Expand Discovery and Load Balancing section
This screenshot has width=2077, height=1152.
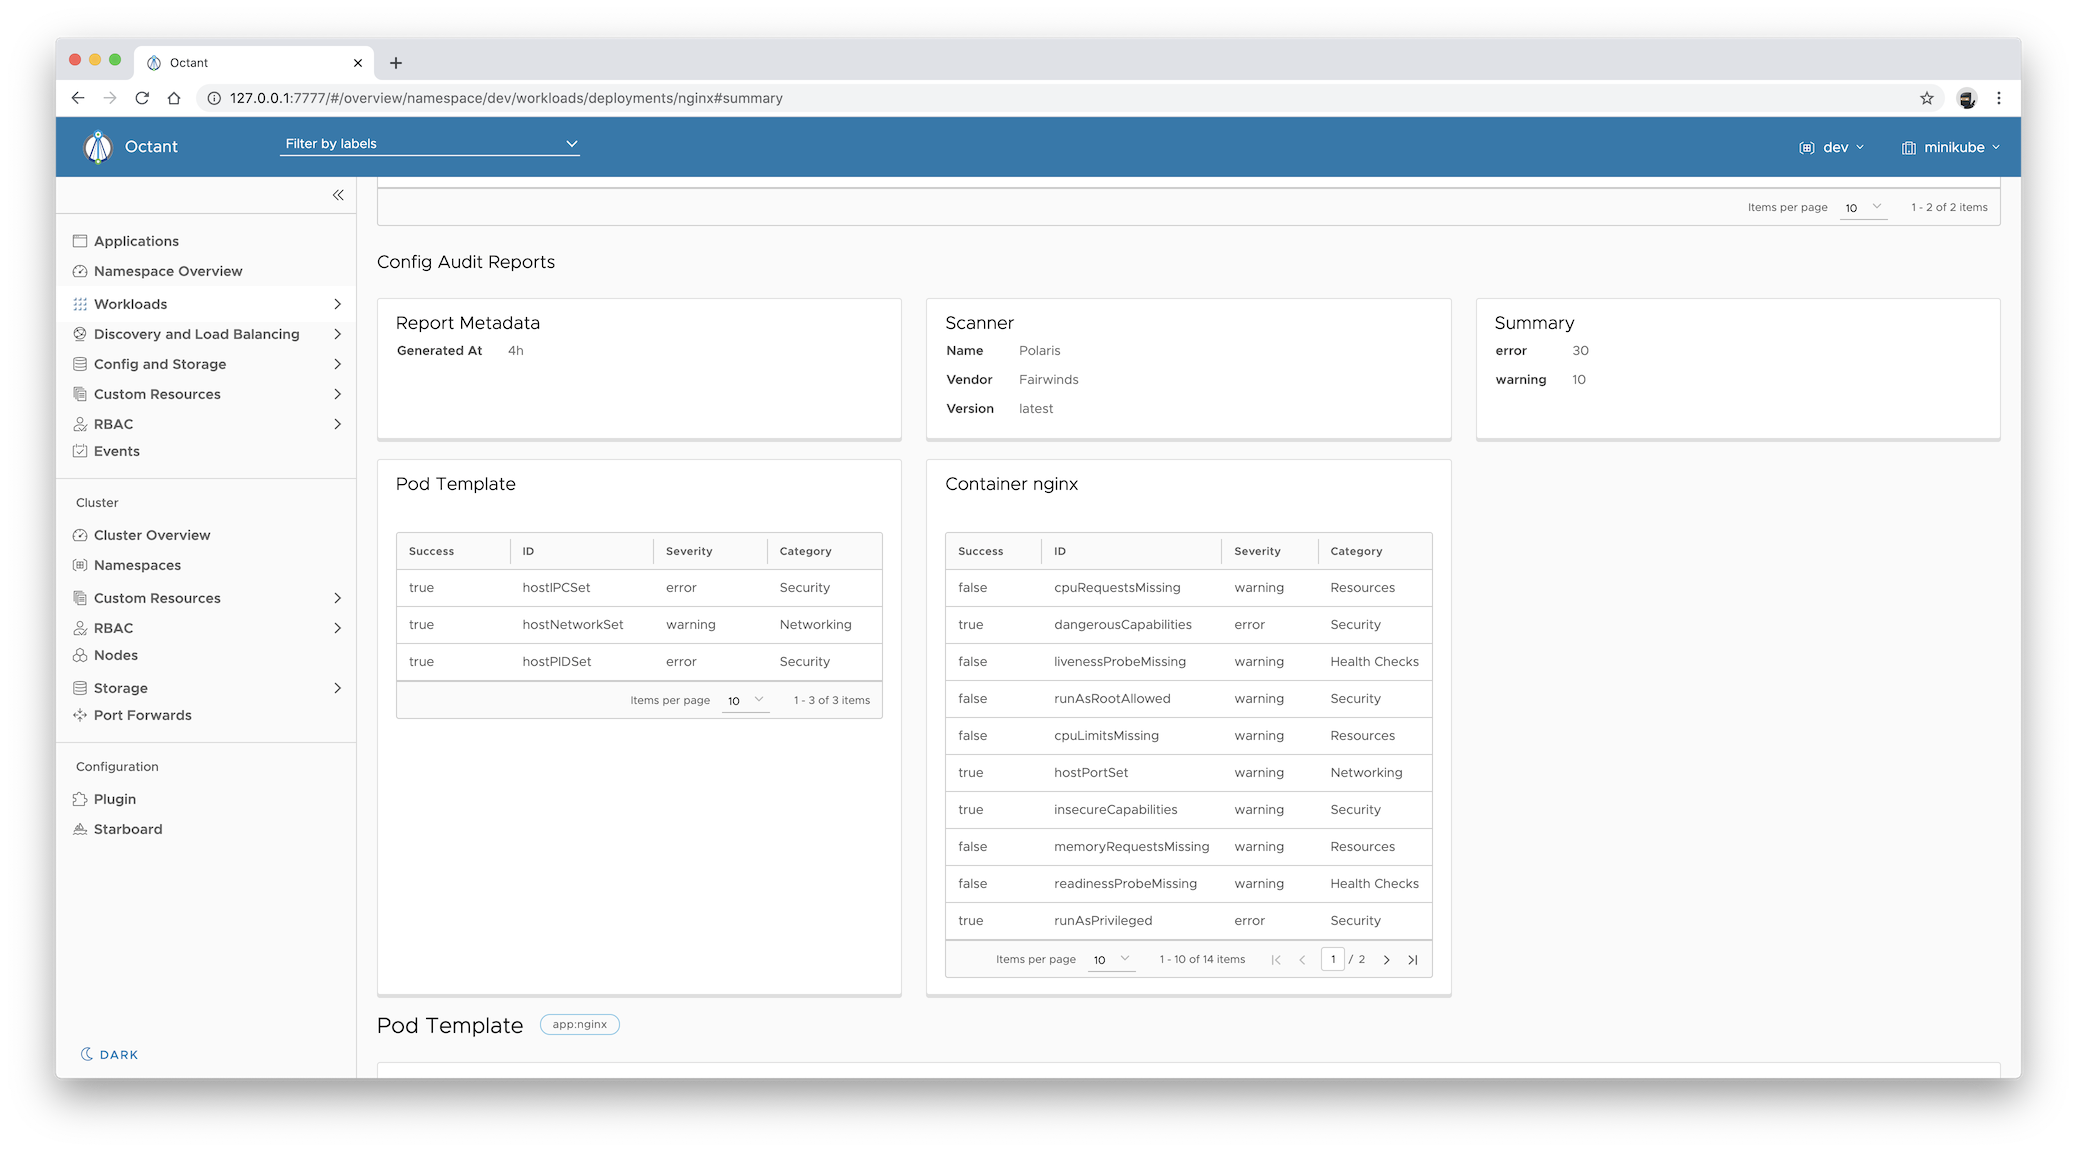click(x=337, y=334)
